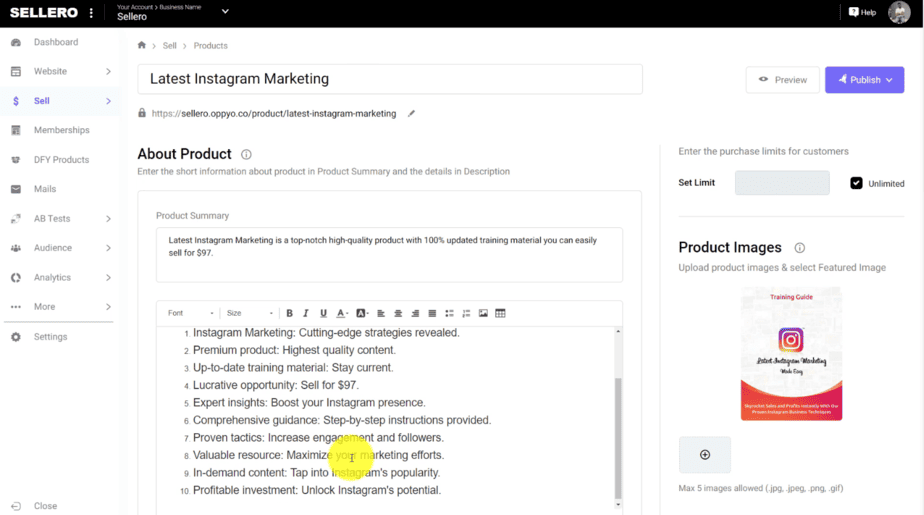This screenshot has height=515, width=924.
Task: Click the description editor scrollbar thumb
Action: click(x=618, y=438)
